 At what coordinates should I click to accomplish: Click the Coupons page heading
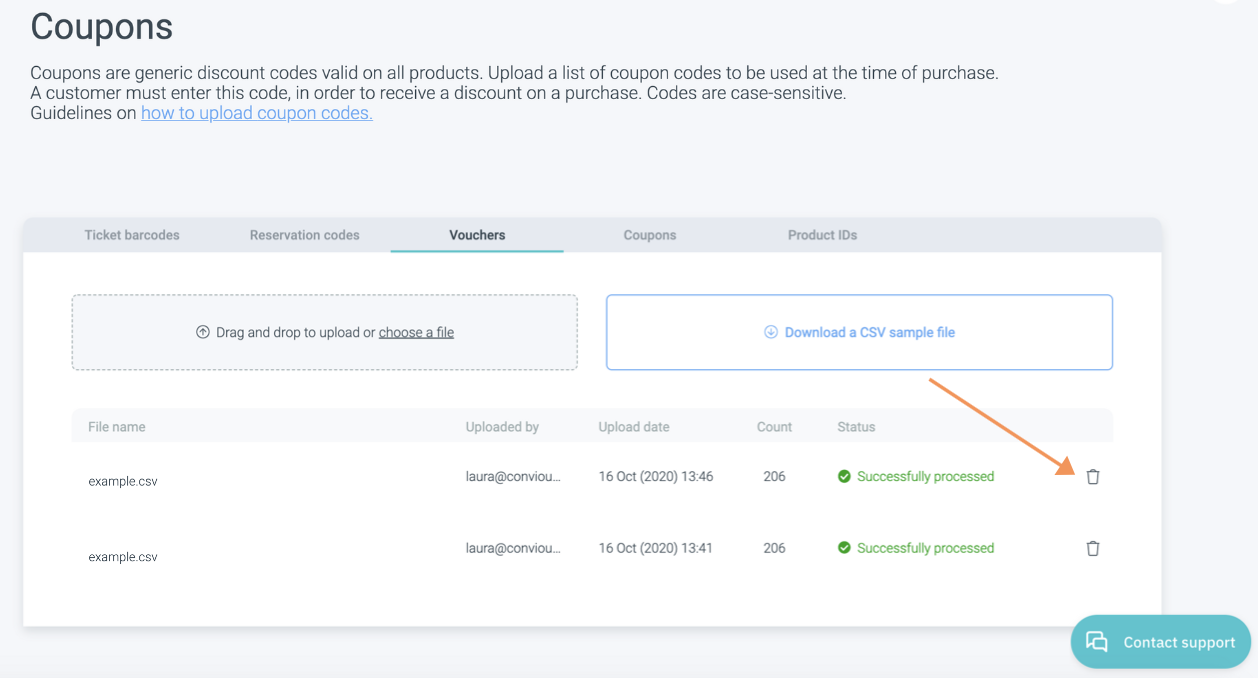[x=102, y=27]
